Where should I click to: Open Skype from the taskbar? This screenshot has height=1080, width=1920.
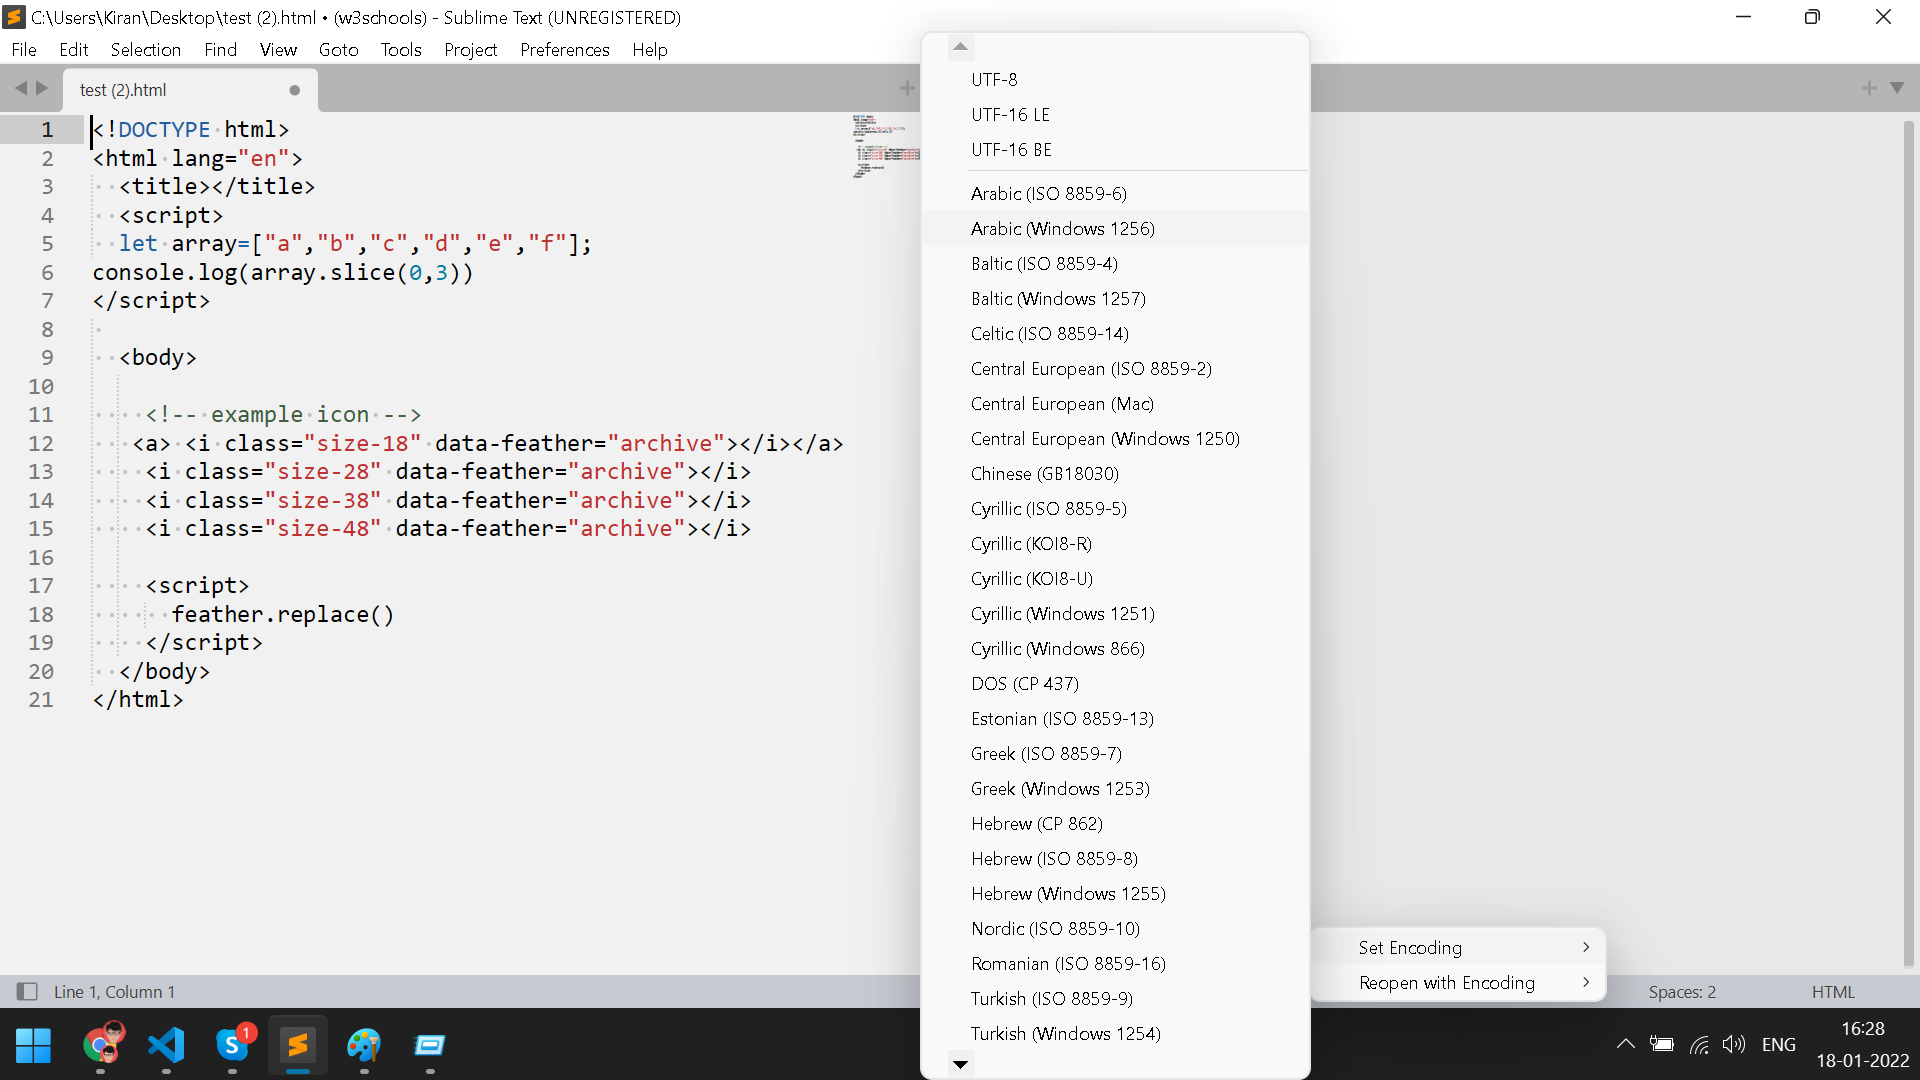pyautogui.click(x=232, y=1045)
